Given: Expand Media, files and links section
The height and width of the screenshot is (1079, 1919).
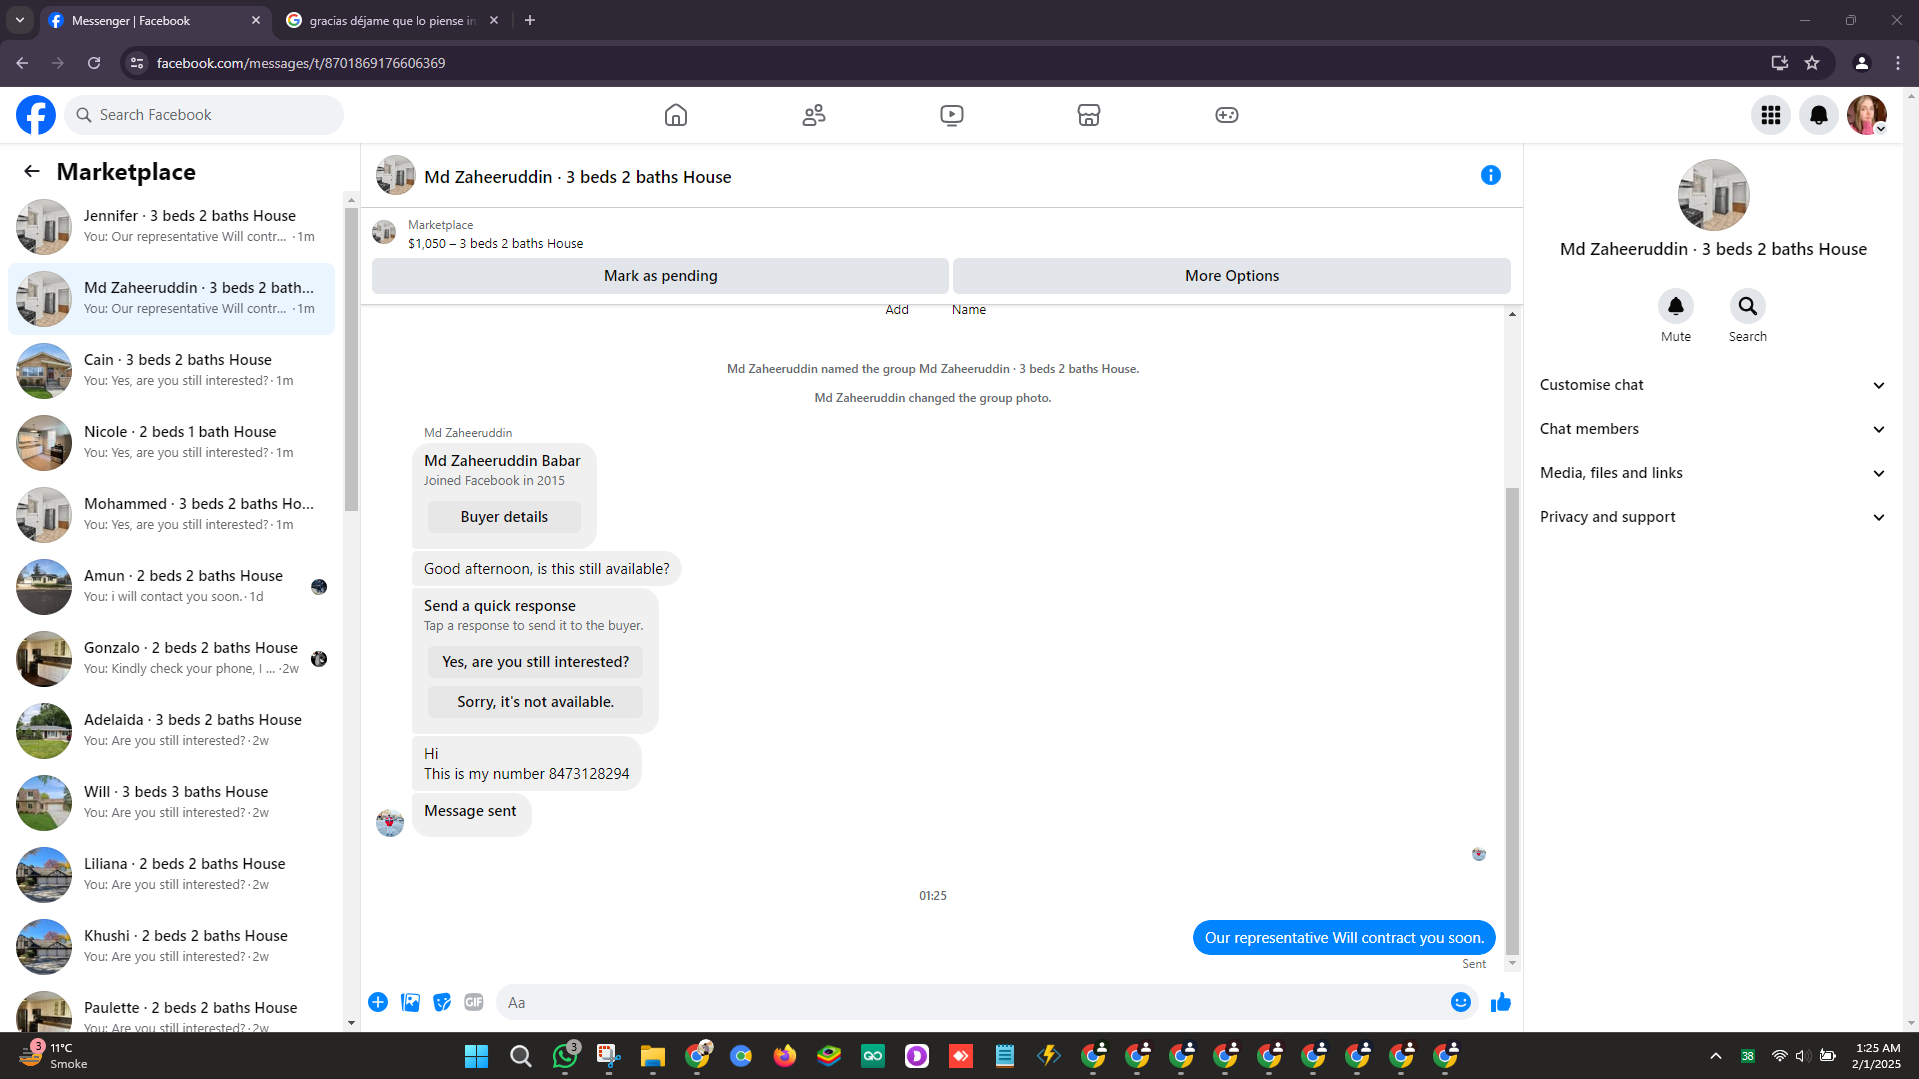Looking at the screenshot, I should click(1713, 473).
